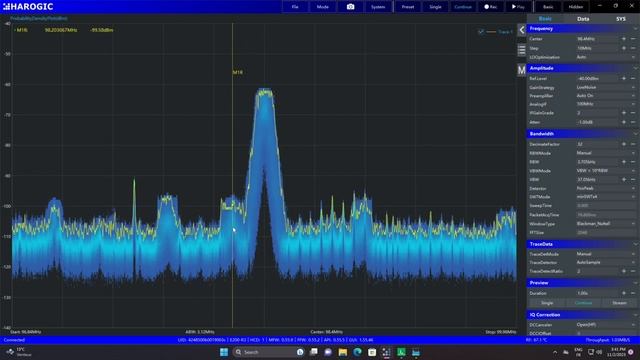Increase frequency Step with plus icon
This screenshot has height=360, width=640.
(624, 48)
